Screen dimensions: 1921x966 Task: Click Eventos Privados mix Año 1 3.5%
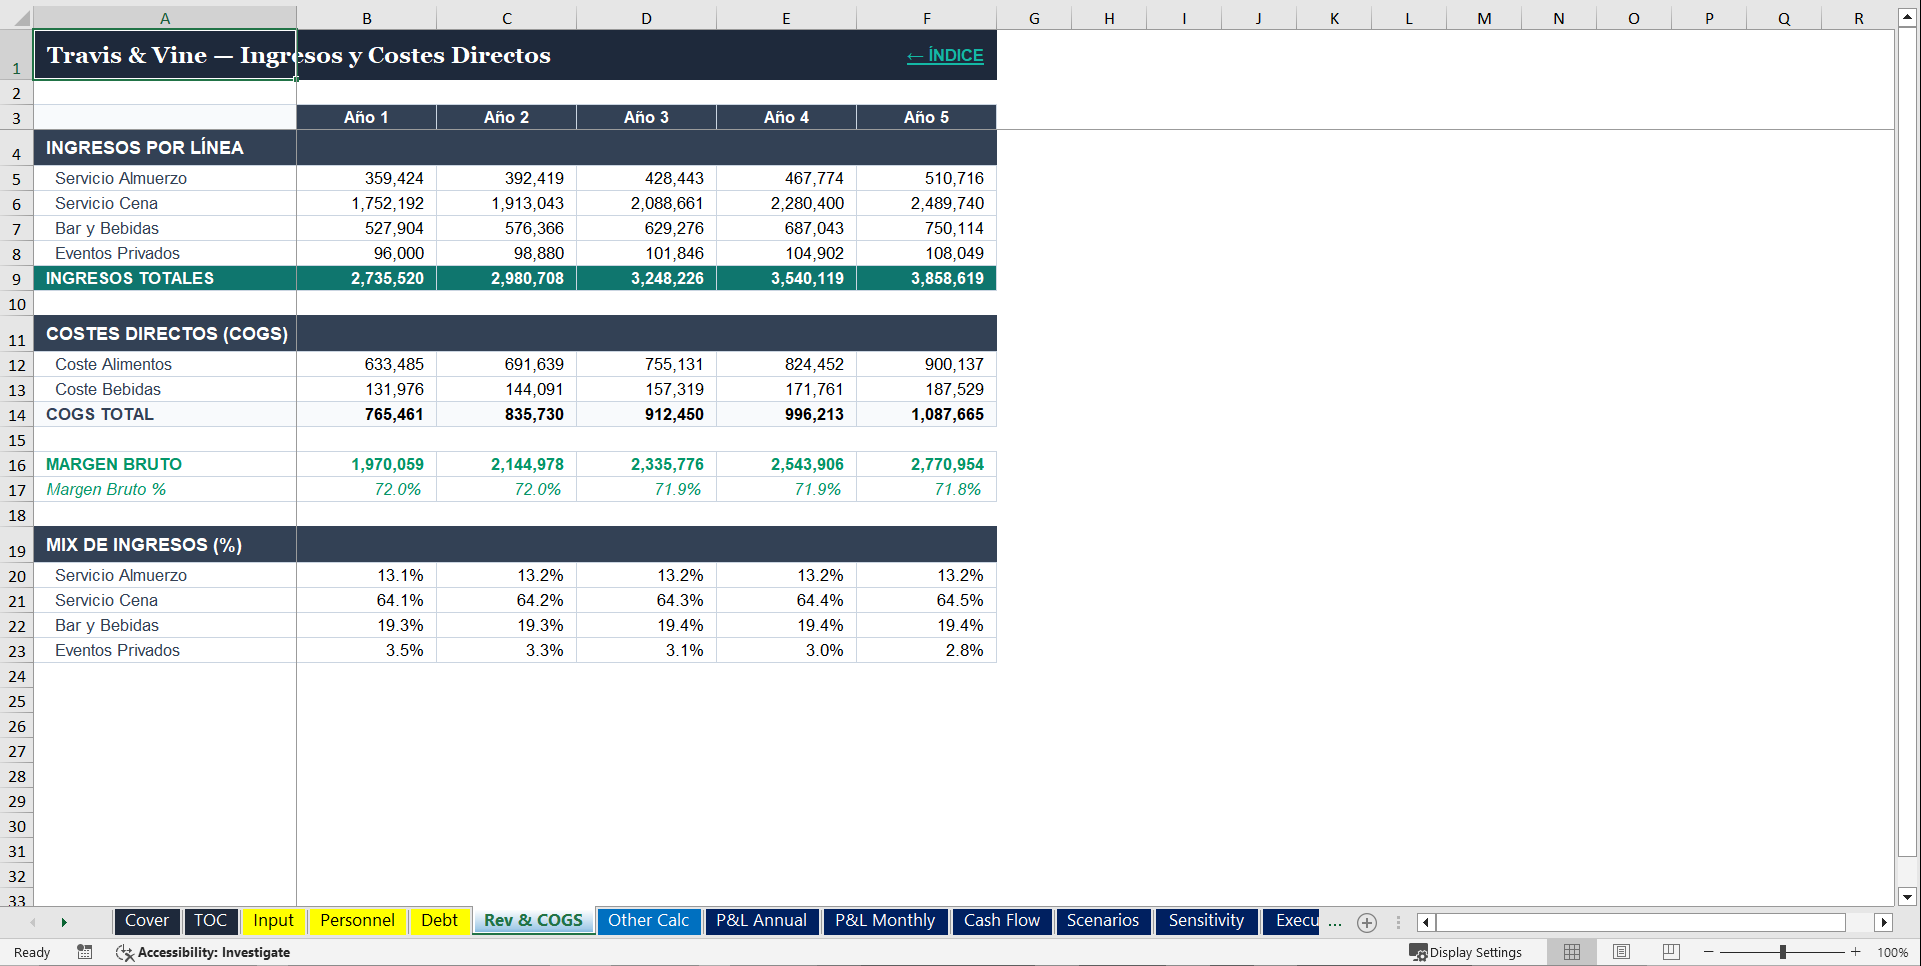367,650
